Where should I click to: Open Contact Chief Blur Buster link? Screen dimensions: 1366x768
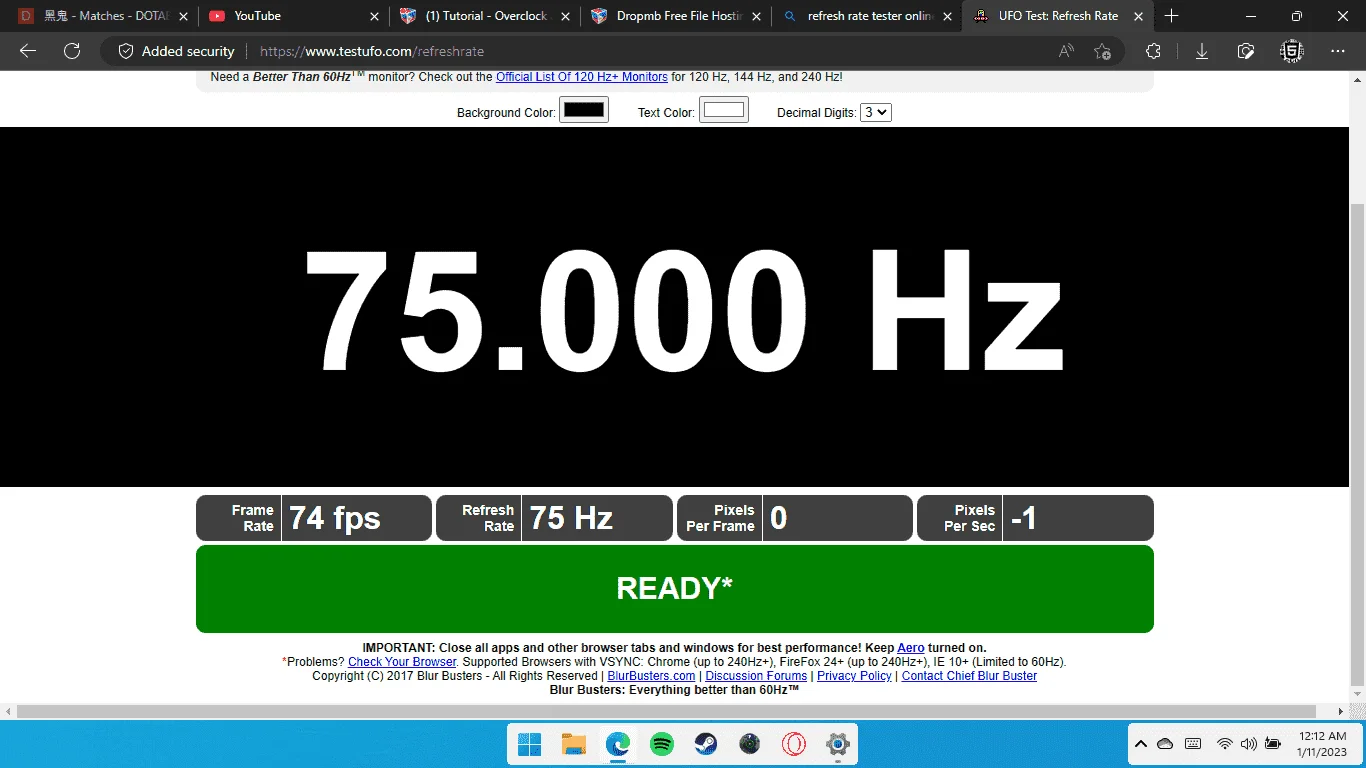click(969, 676)
